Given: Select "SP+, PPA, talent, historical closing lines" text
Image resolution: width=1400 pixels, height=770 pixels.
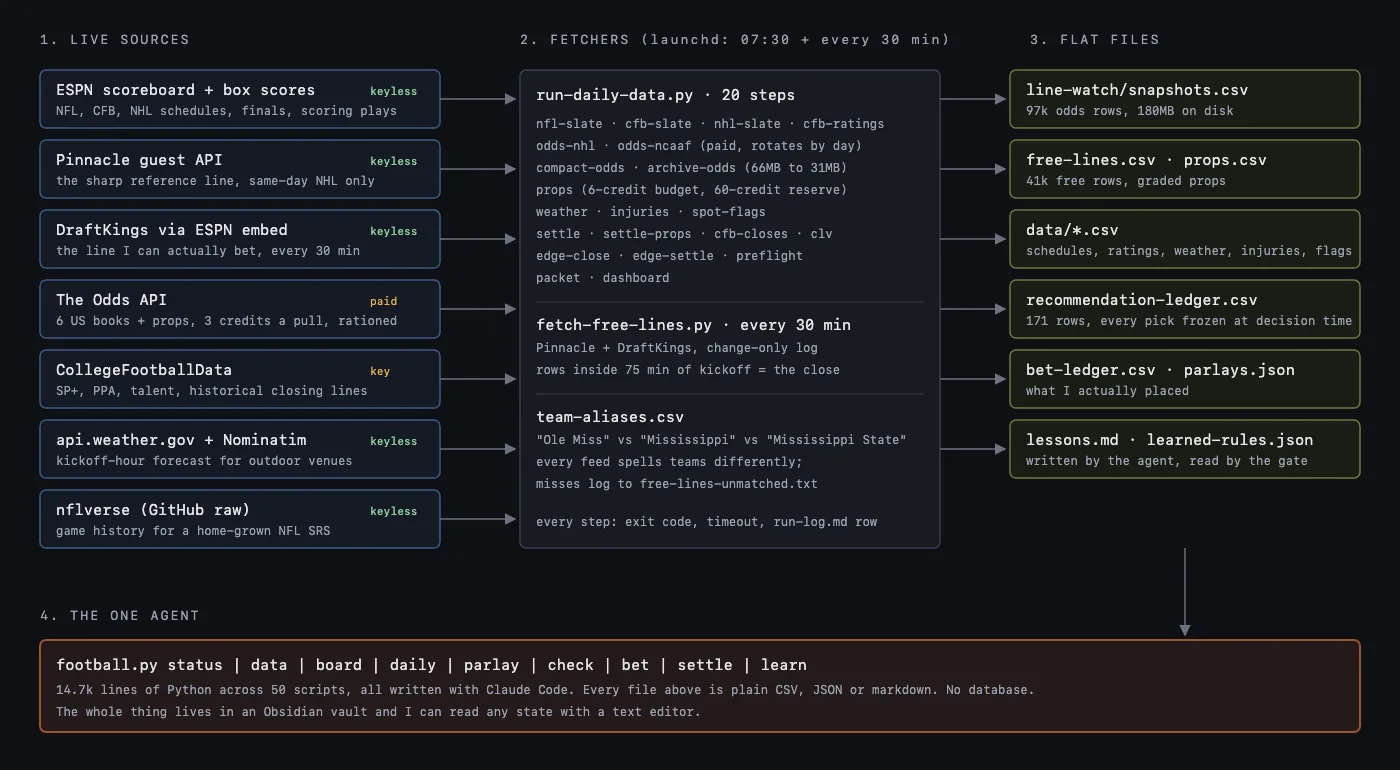Looking at the screenshot, I should tap(211, 391).
